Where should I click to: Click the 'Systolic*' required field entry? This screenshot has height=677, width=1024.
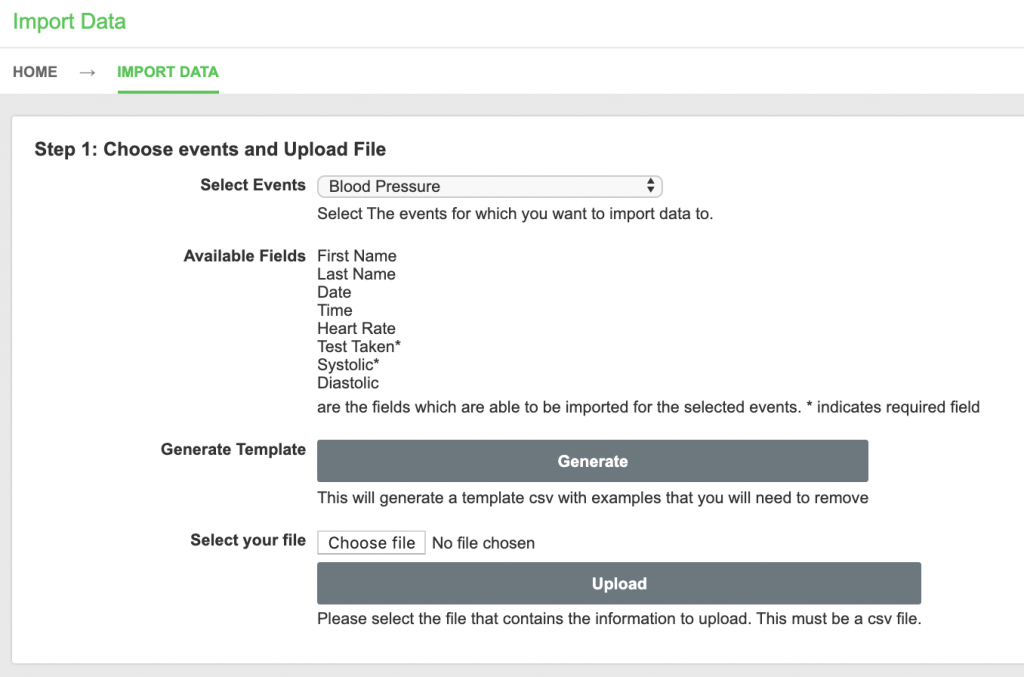pos(348,365)
